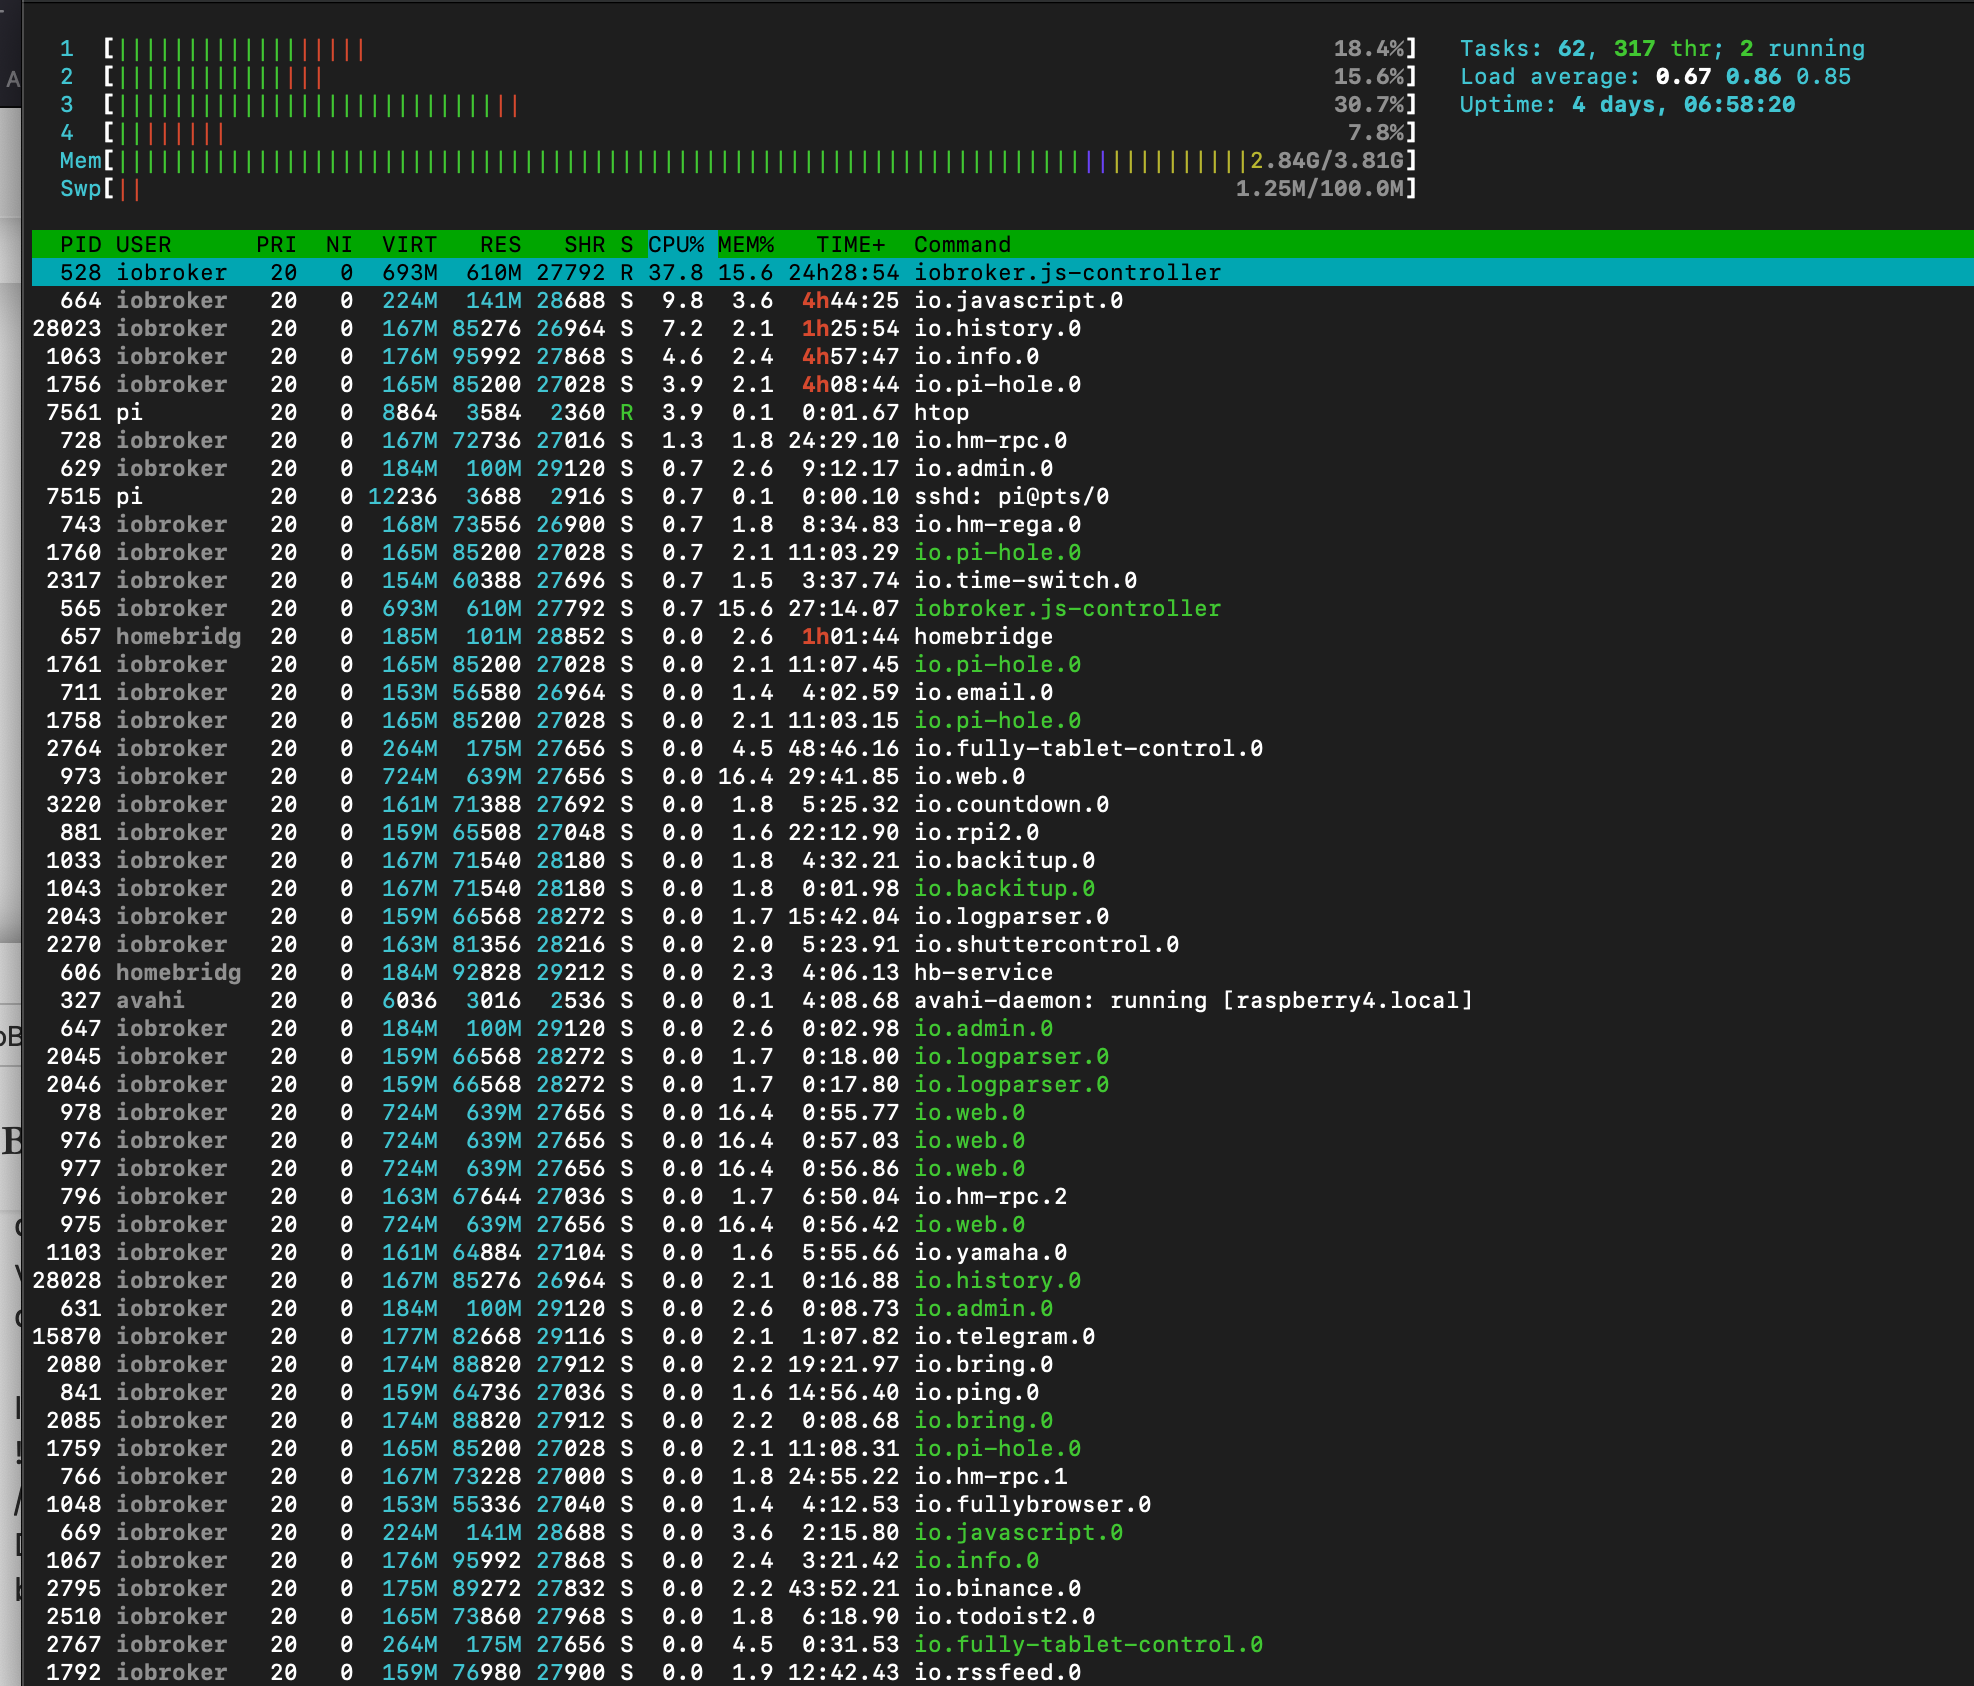This screenshot has height=1686, width=1974.
Task: Select the homebridge process row PID 657
Action: [x=982, y=637]
